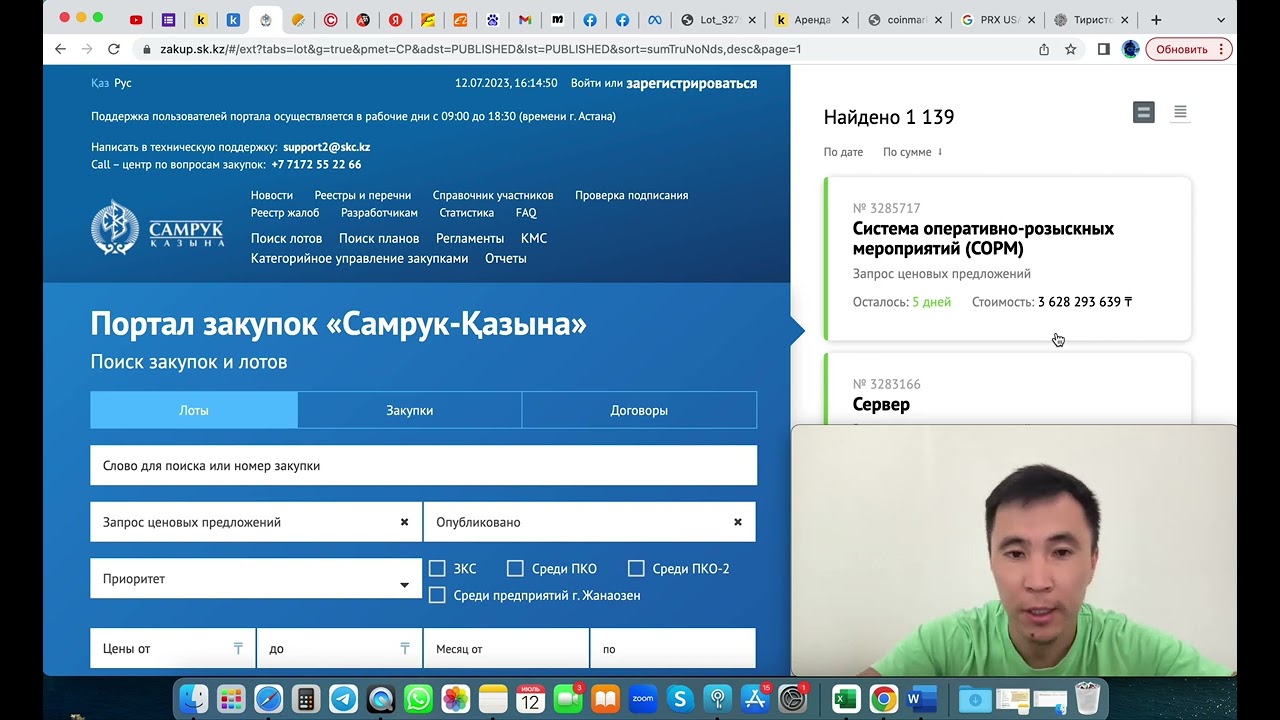Select the Закупки tab
The image size is (1280, 720).
410,410
